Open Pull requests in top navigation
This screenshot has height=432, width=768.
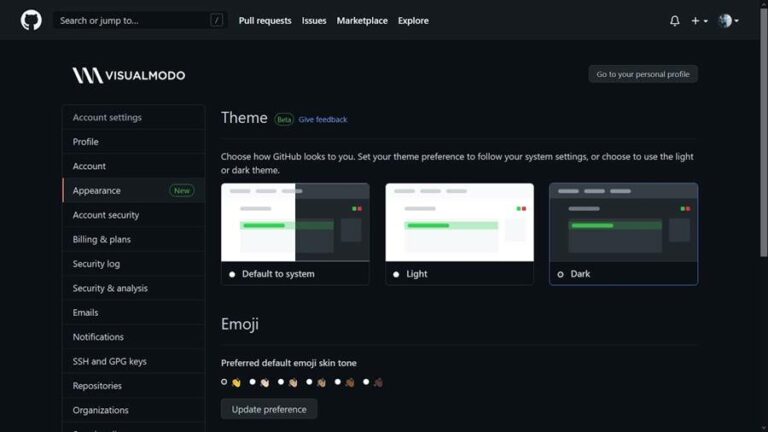pos(265,21)
